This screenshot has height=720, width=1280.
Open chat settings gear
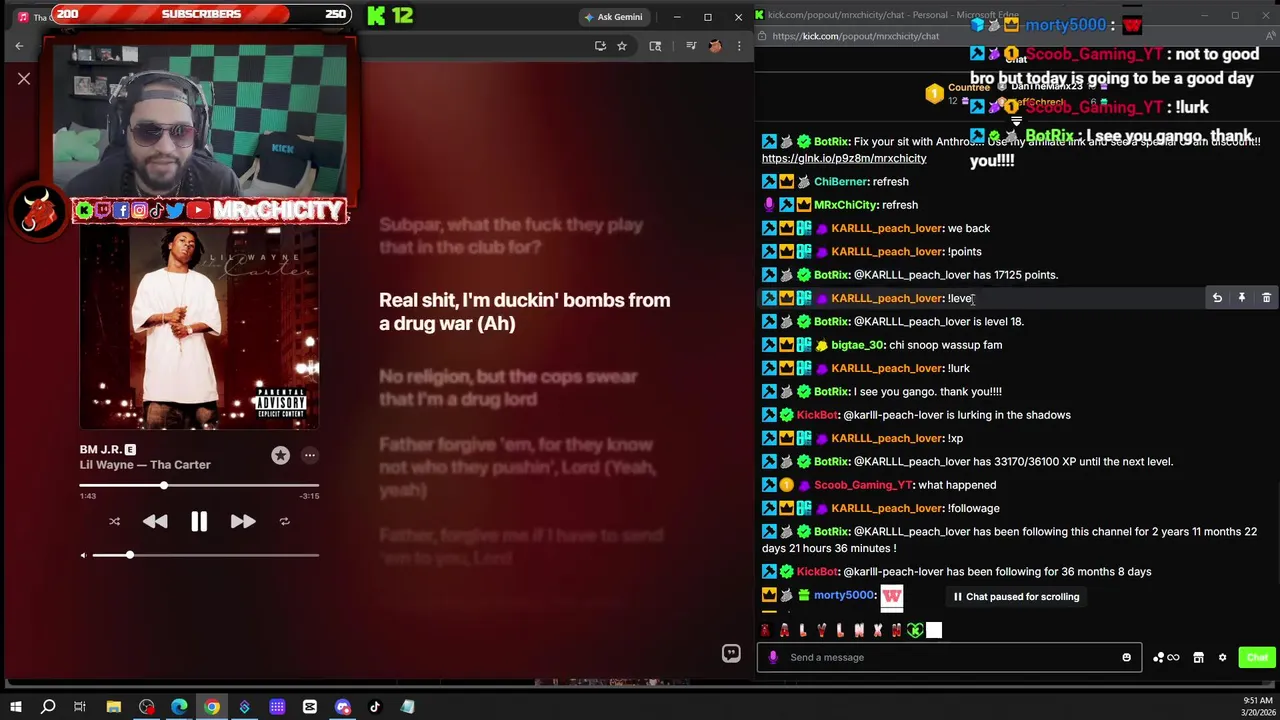coord(1222,657)
